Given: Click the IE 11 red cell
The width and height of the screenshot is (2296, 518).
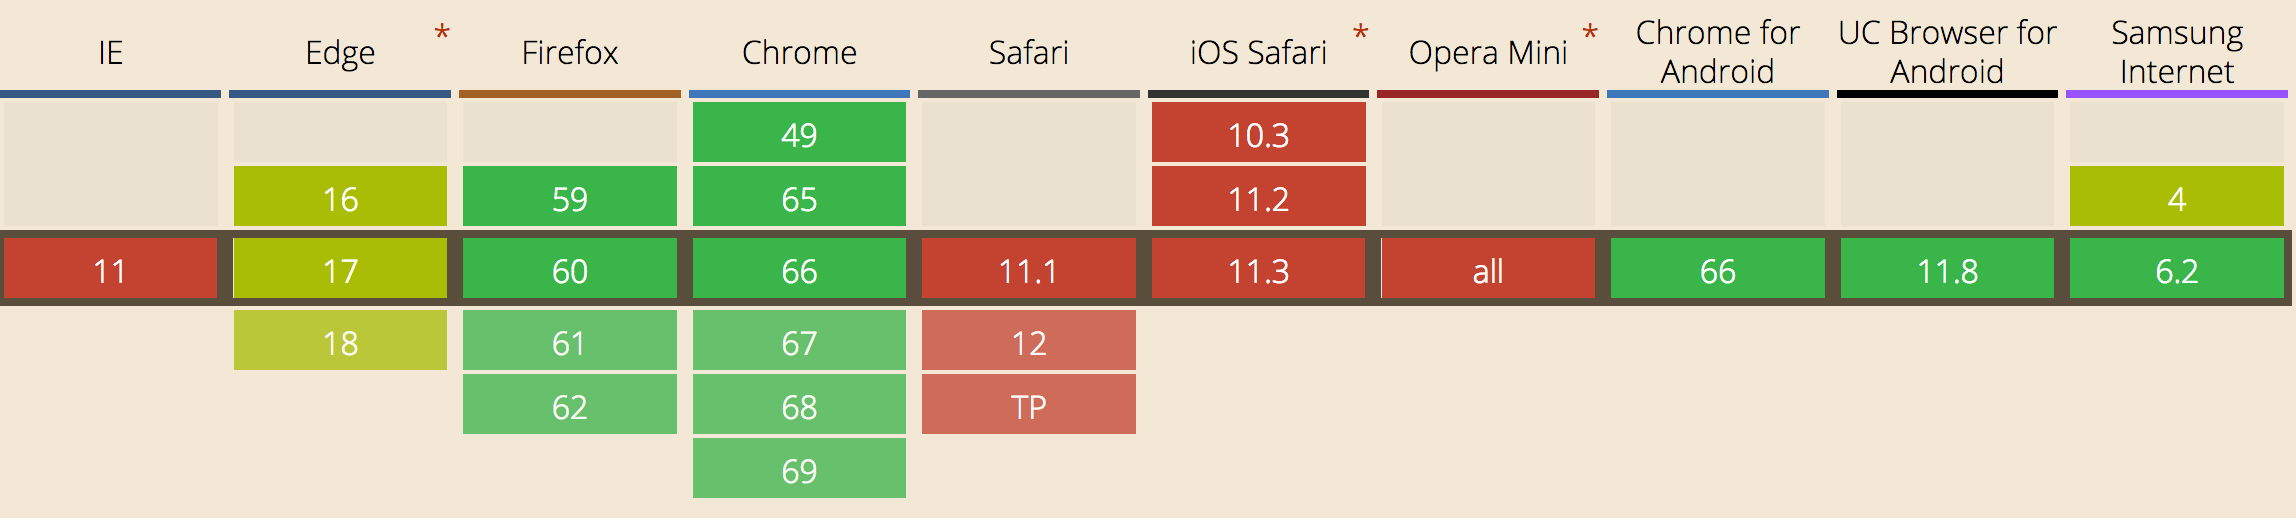Looking at the screenshot, I should [110, 268].
